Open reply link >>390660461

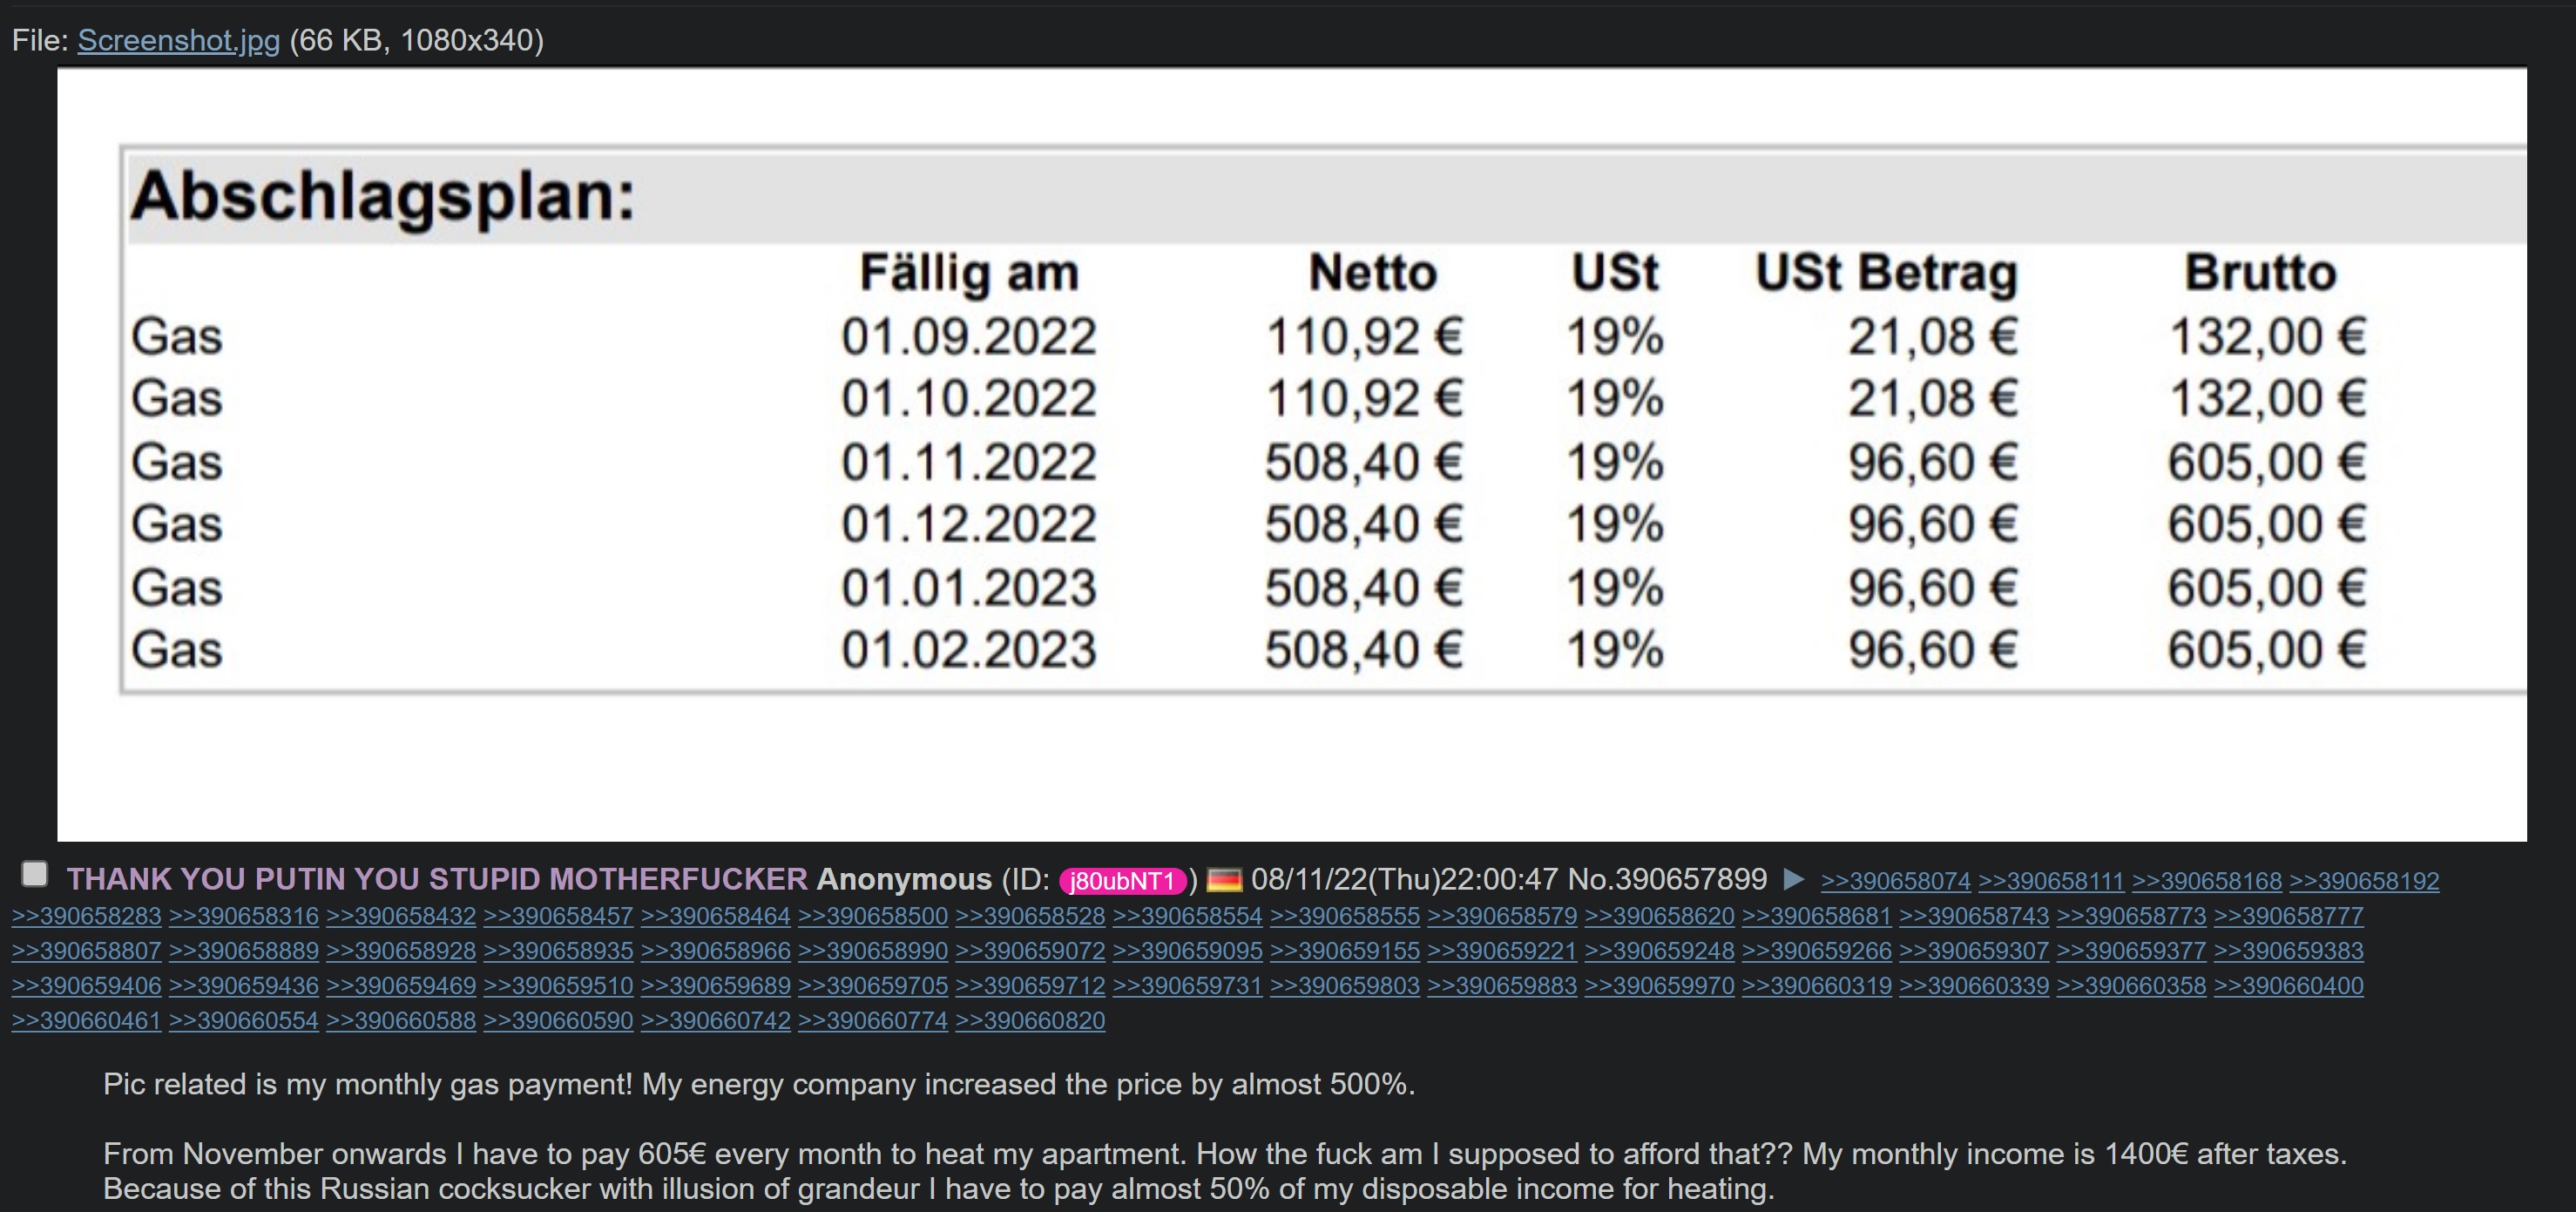click(x=86, y=1021)
